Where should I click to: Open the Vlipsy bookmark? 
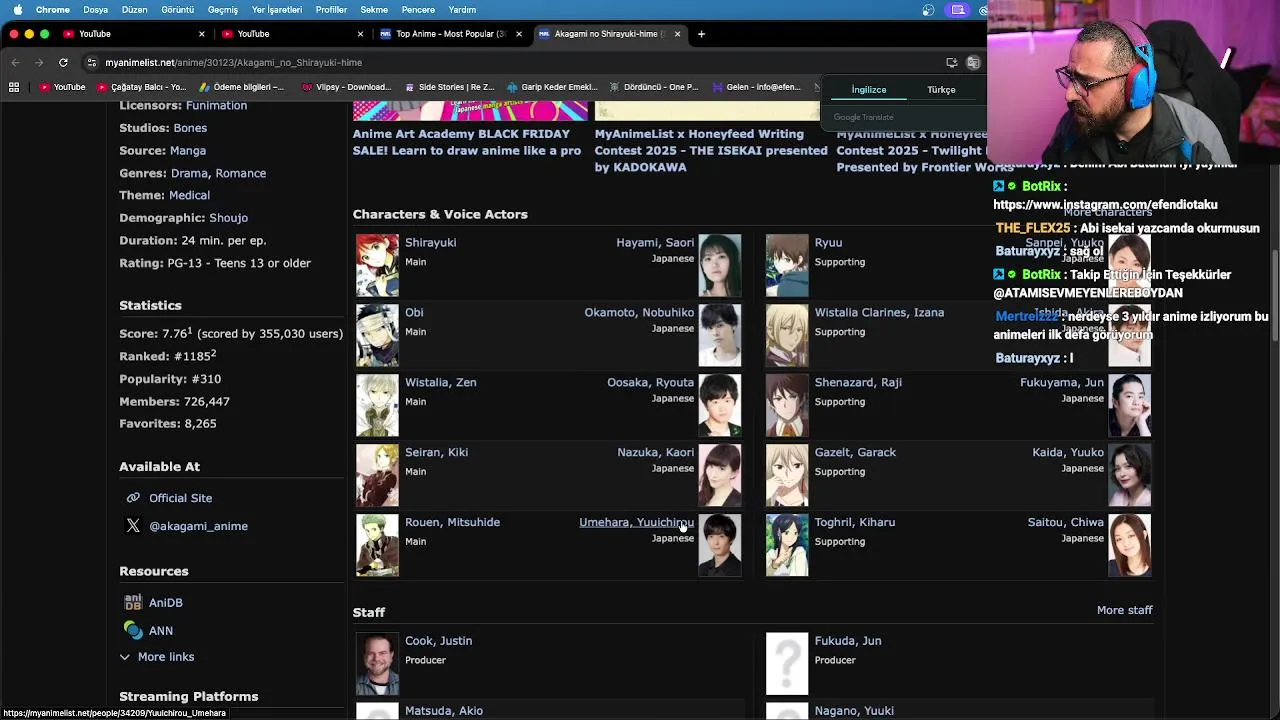click(x=346, y=87)
